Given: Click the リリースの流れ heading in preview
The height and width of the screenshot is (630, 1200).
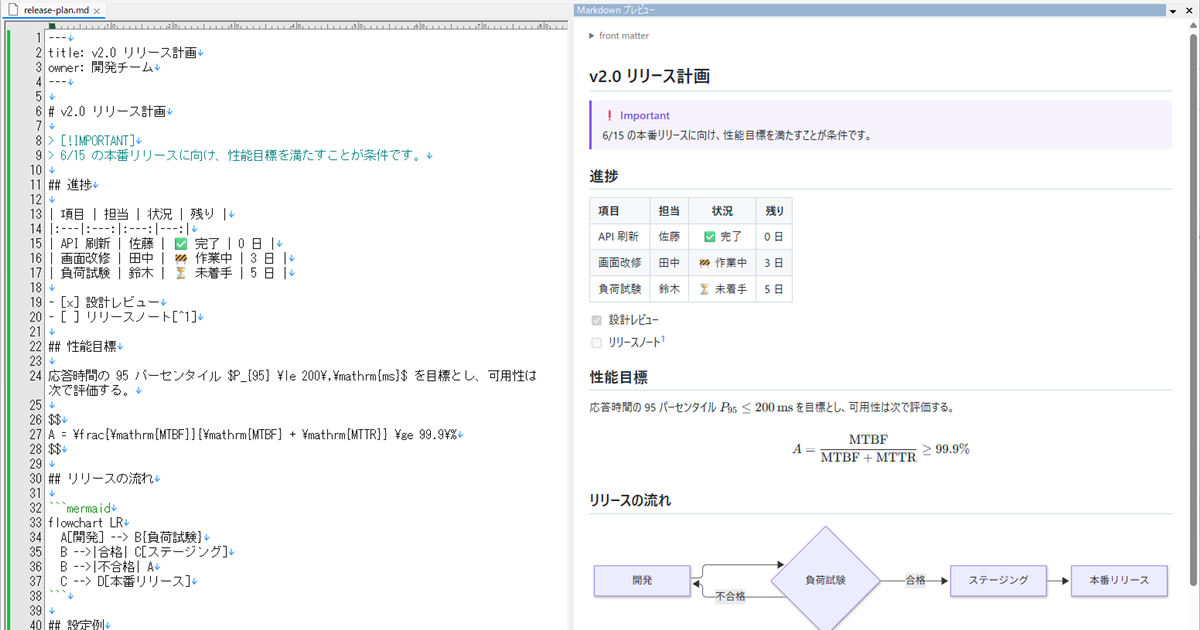Looking at the screenshot, I should tap(630, 500).
